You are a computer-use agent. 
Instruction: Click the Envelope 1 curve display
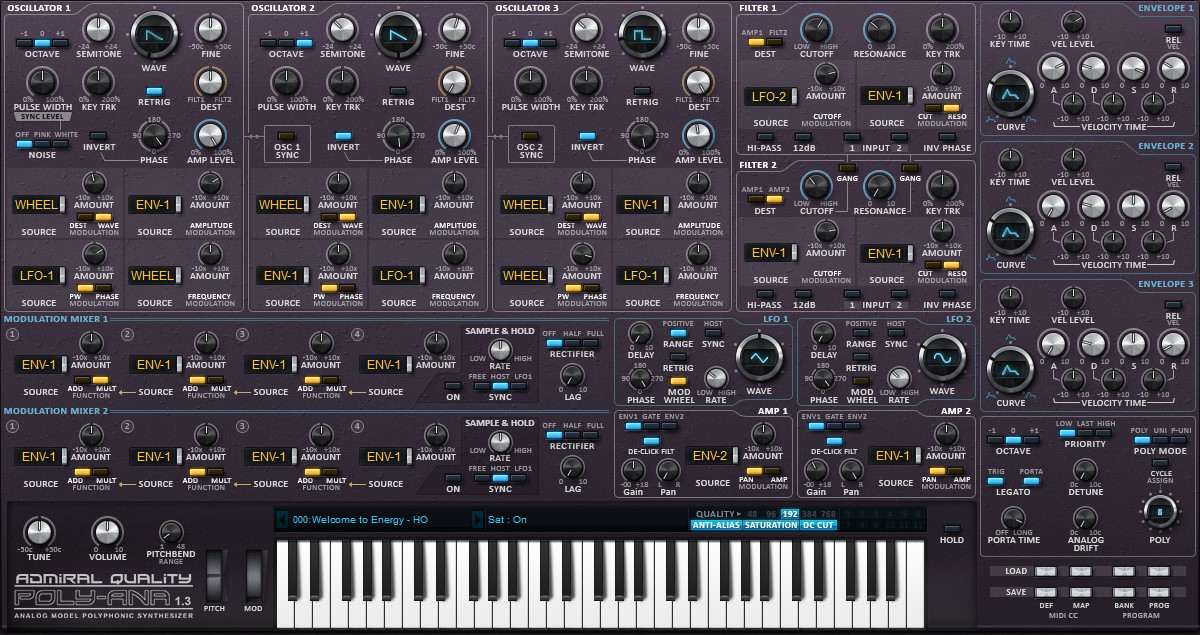[1010, 95]
